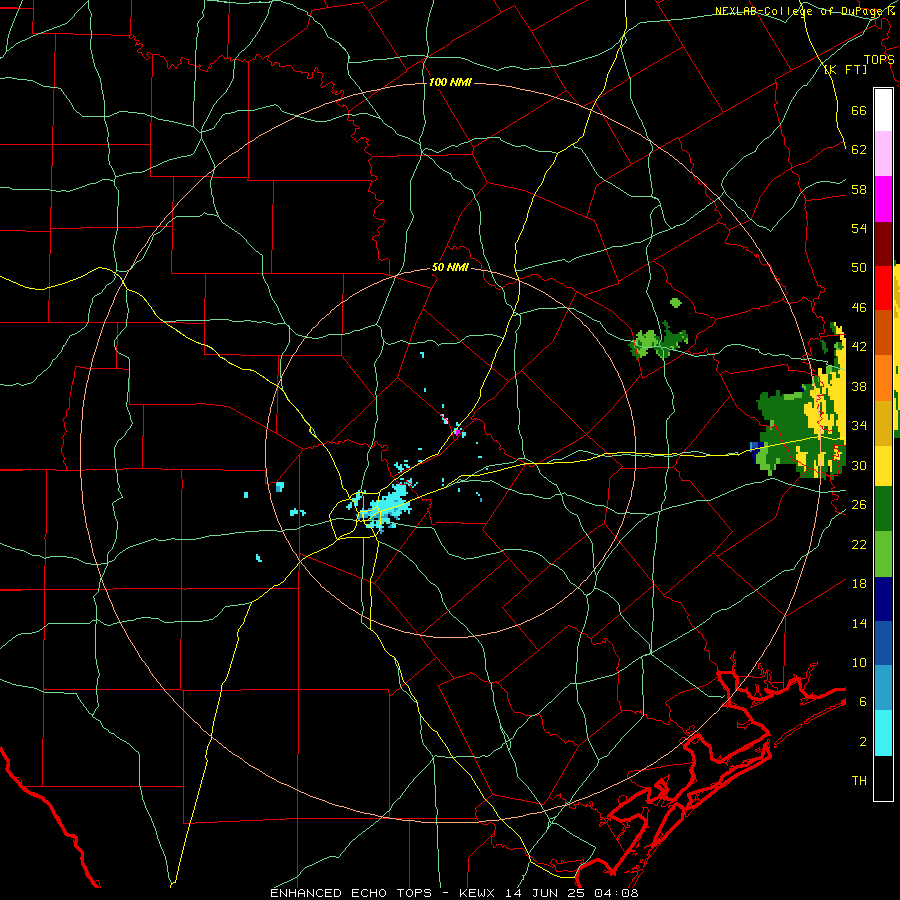Click the 'TOPS' legend heading
This screenshot has height=900, width=900.
[879, 59]
